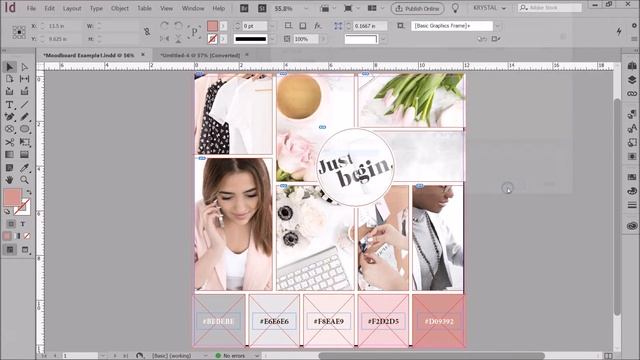Image resolution: width=640 pixels, height=360 pixels.
Task: Select the Zoom tool magnifier
Action: pos(24,180)
